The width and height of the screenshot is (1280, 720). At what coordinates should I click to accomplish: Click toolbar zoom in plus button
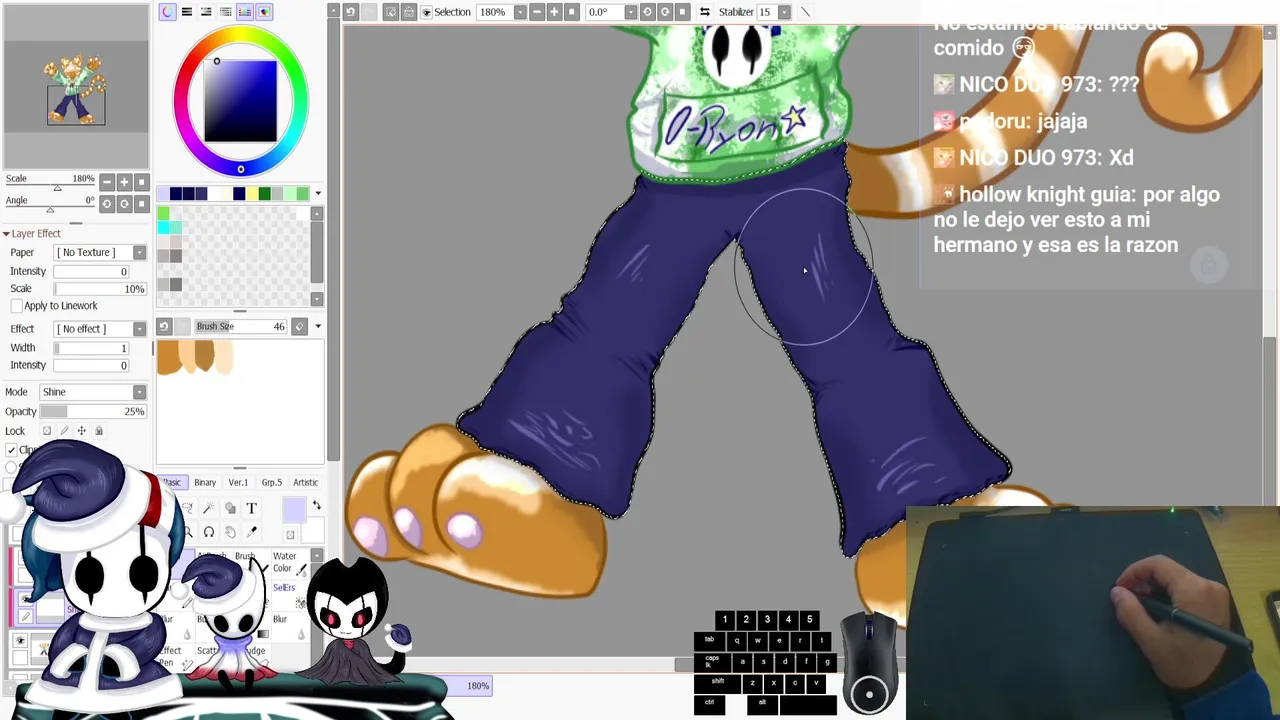pyautogui.click(x=554, y=12)
